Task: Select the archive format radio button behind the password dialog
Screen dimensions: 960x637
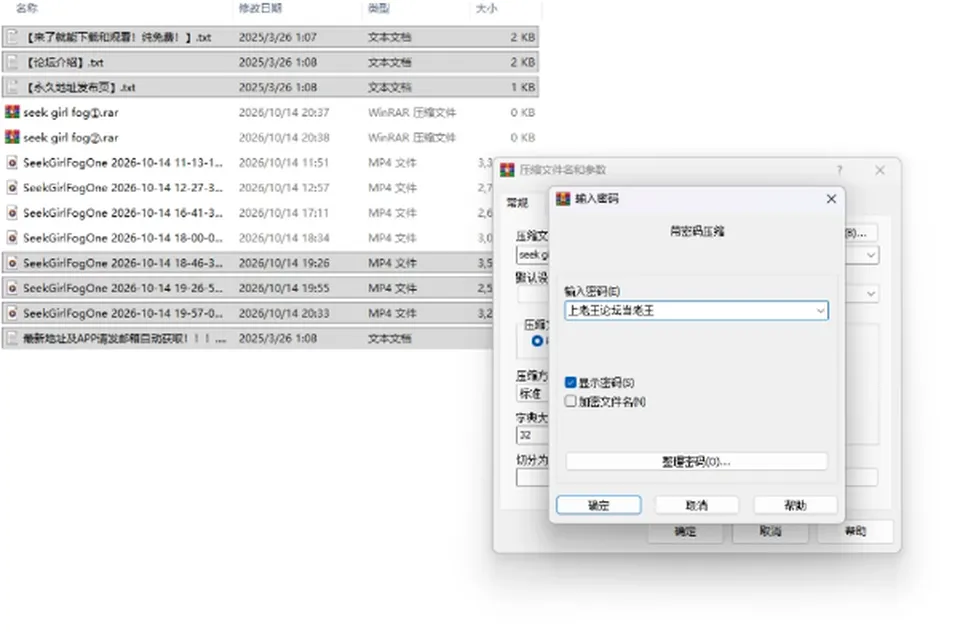Action: (x=538, y=341)
